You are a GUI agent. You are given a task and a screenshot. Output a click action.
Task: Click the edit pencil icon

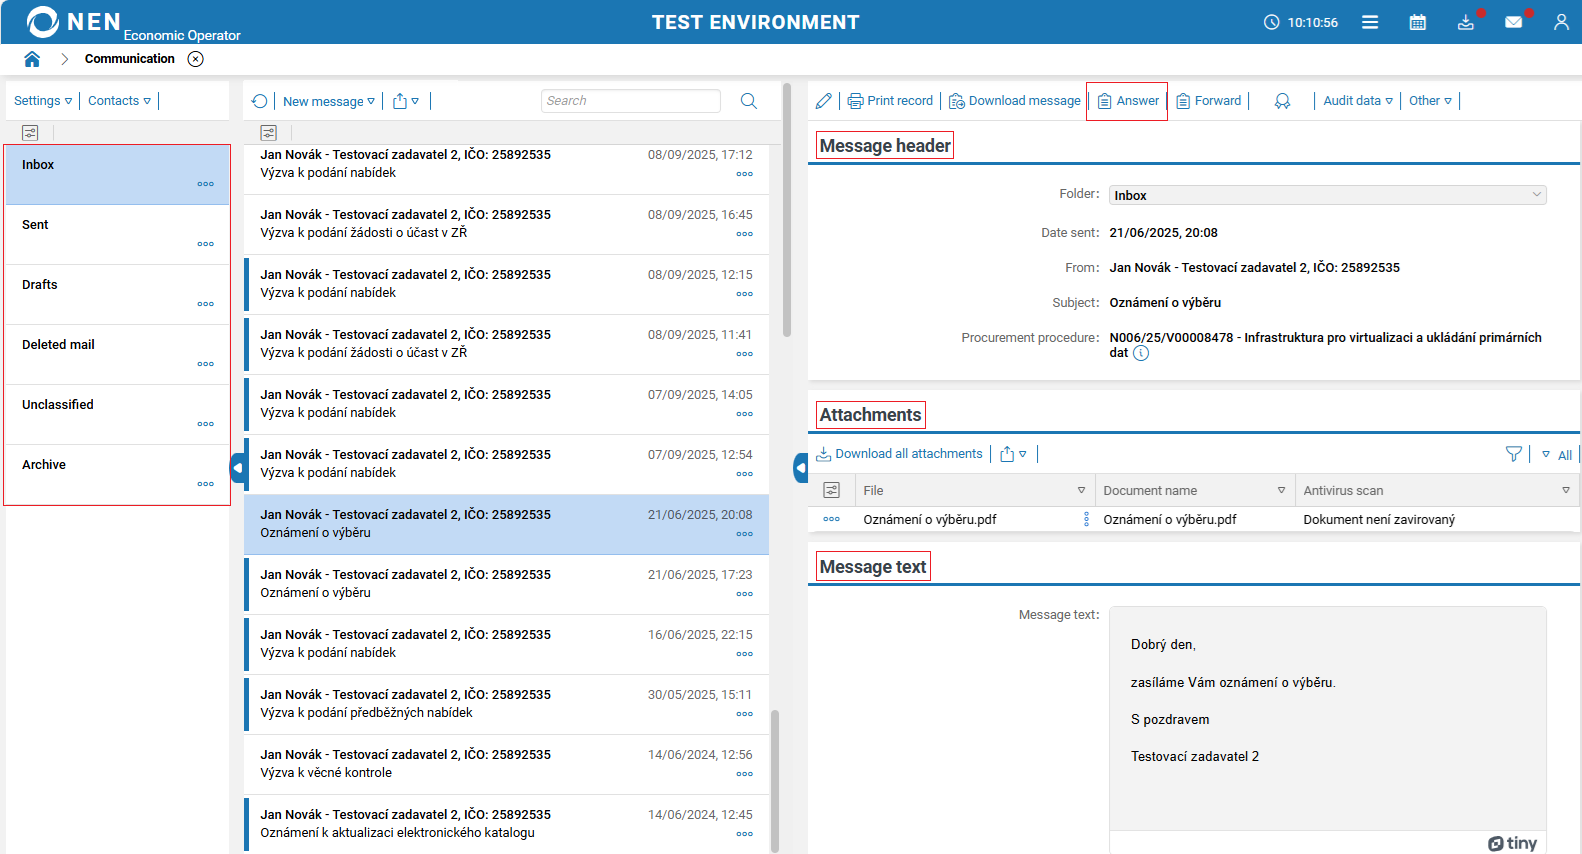(824, 101)
